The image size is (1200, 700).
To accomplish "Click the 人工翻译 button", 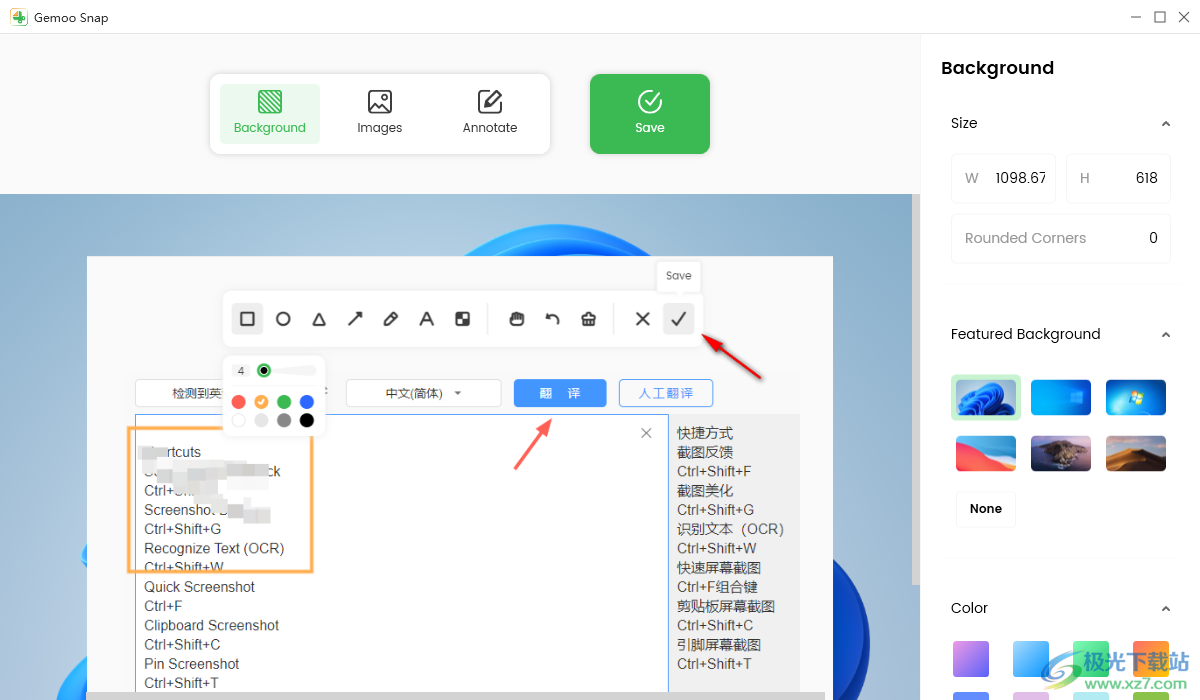I will tap(666, 393).
